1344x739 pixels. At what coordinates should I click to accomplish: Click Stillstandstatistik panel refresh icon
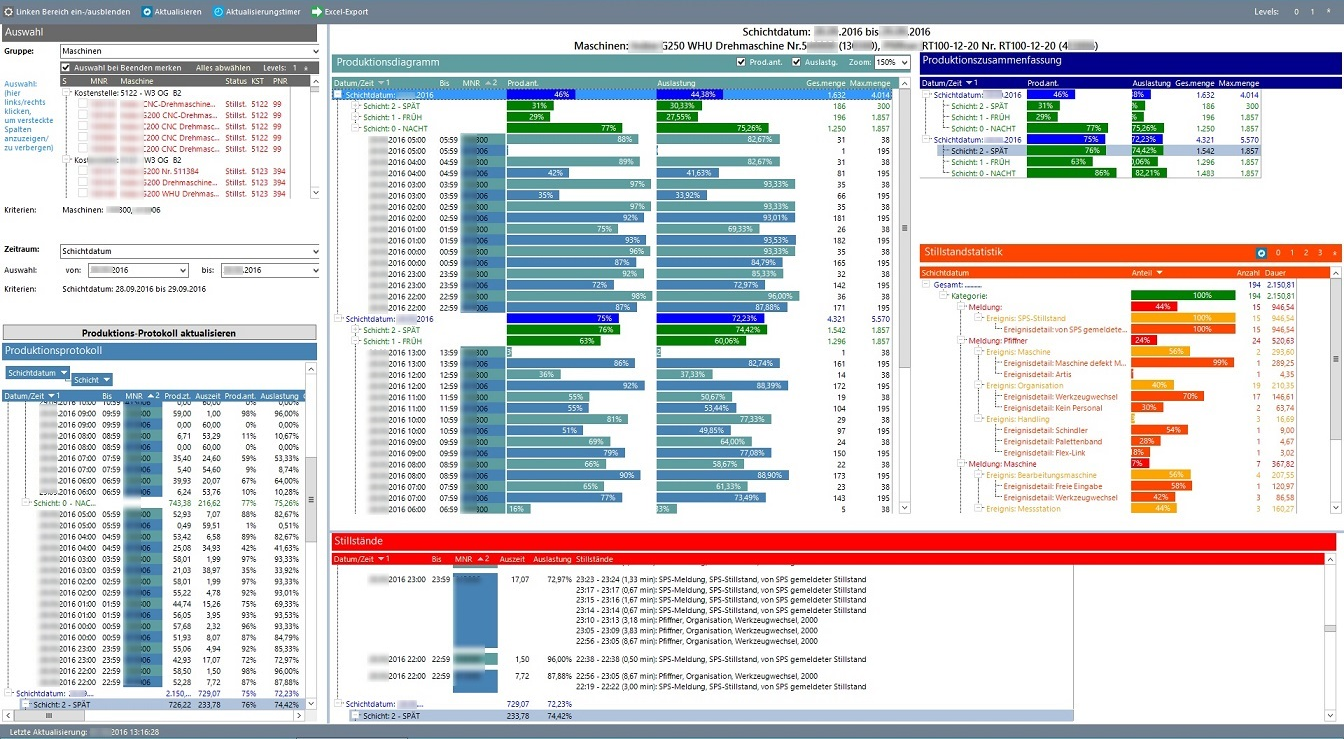click(1262, 253)
